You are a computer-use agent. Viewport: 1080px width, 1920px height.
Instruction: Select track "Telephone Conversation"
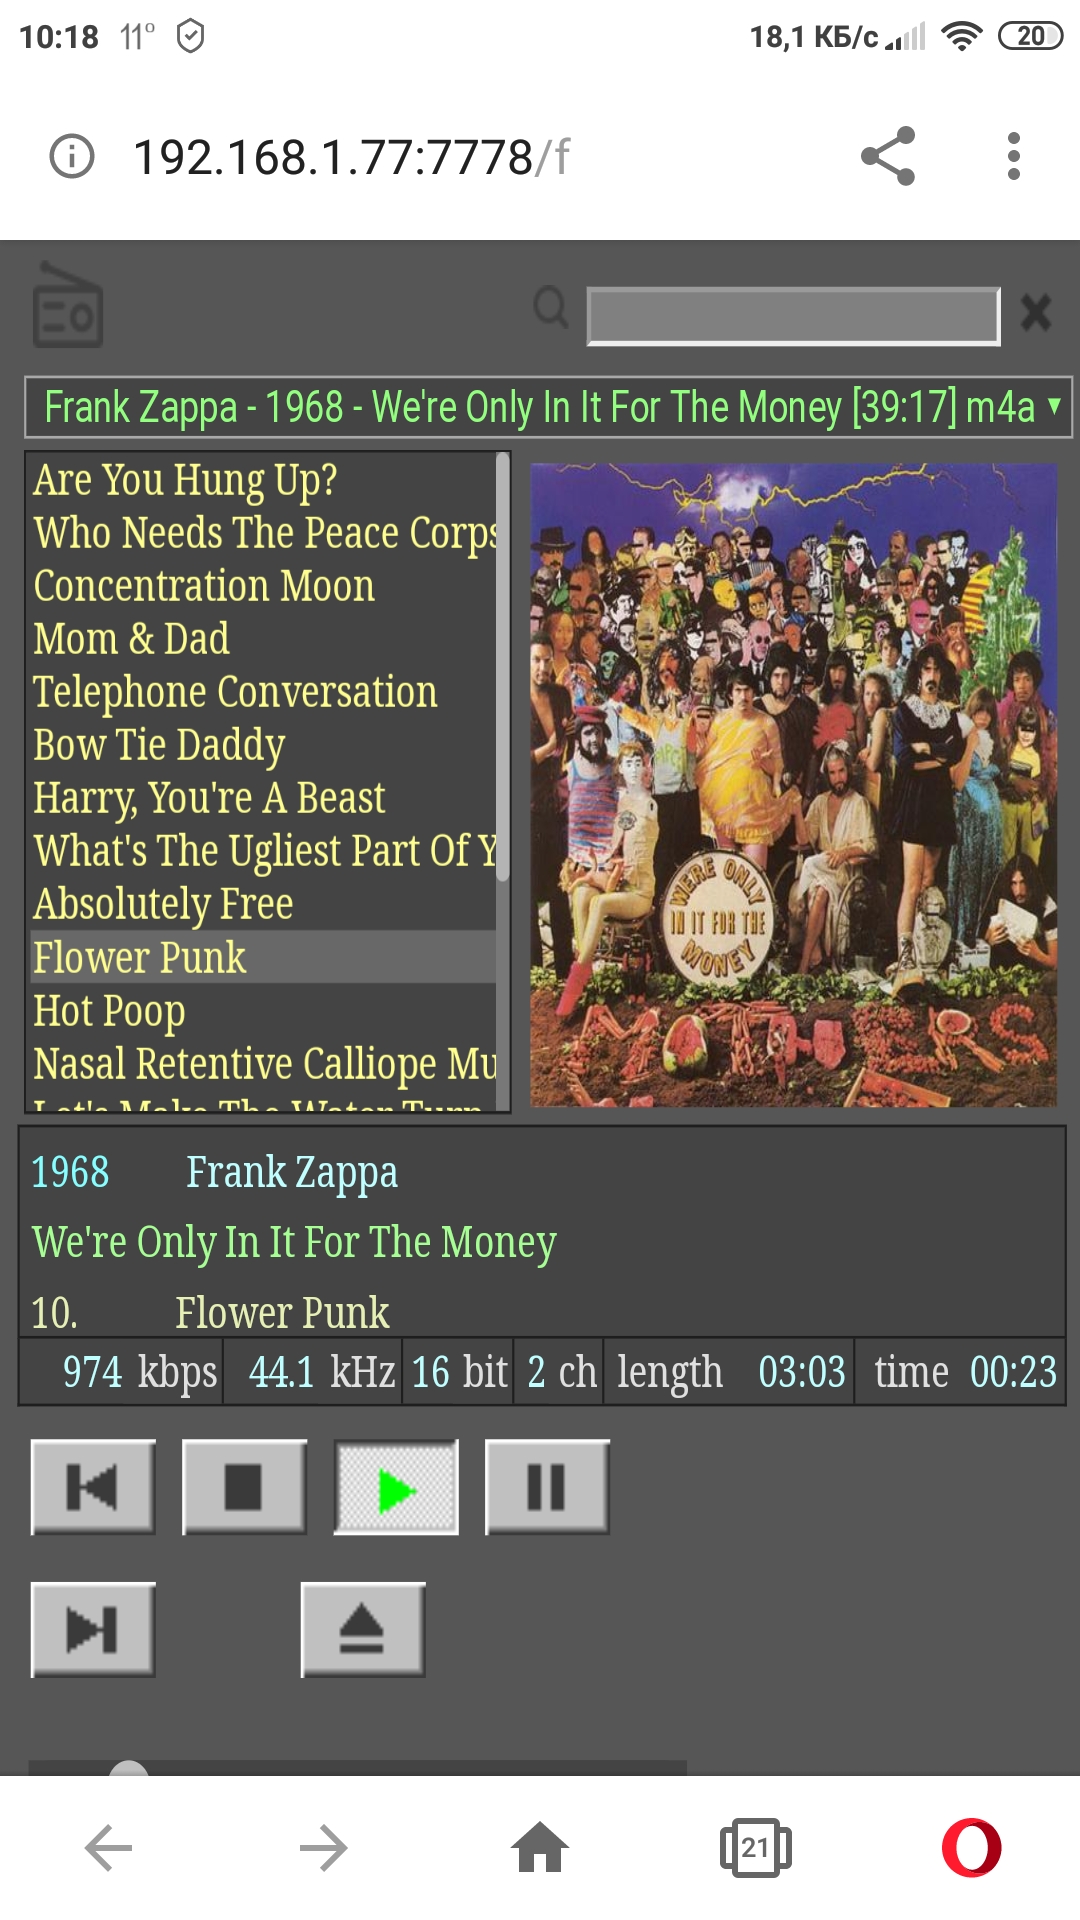coord(264,692)
